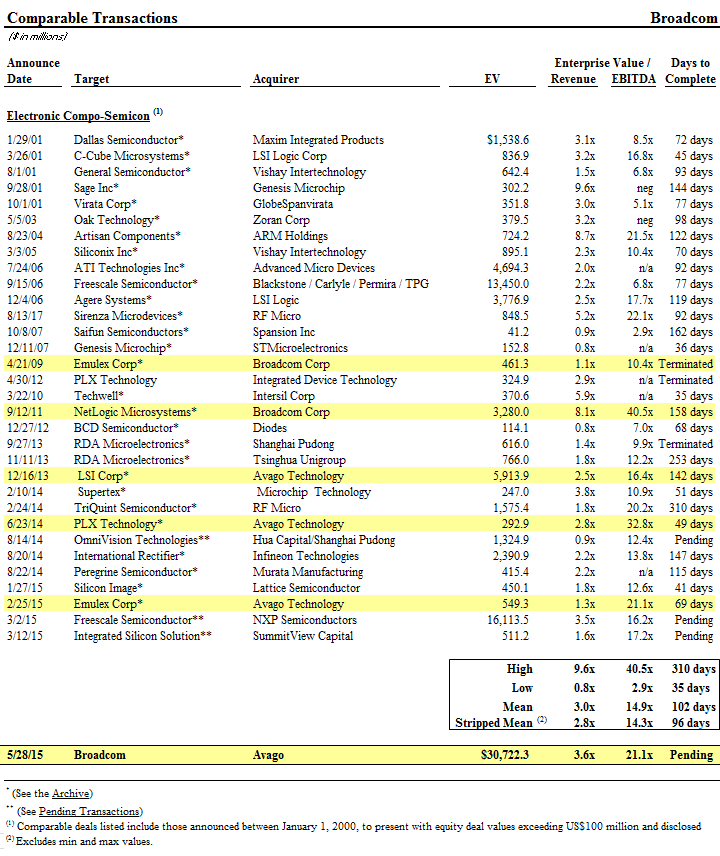Screen dimensions: 720x856
Task: Select TriQuint Semiconductor target cell
Action: point(135,508)
